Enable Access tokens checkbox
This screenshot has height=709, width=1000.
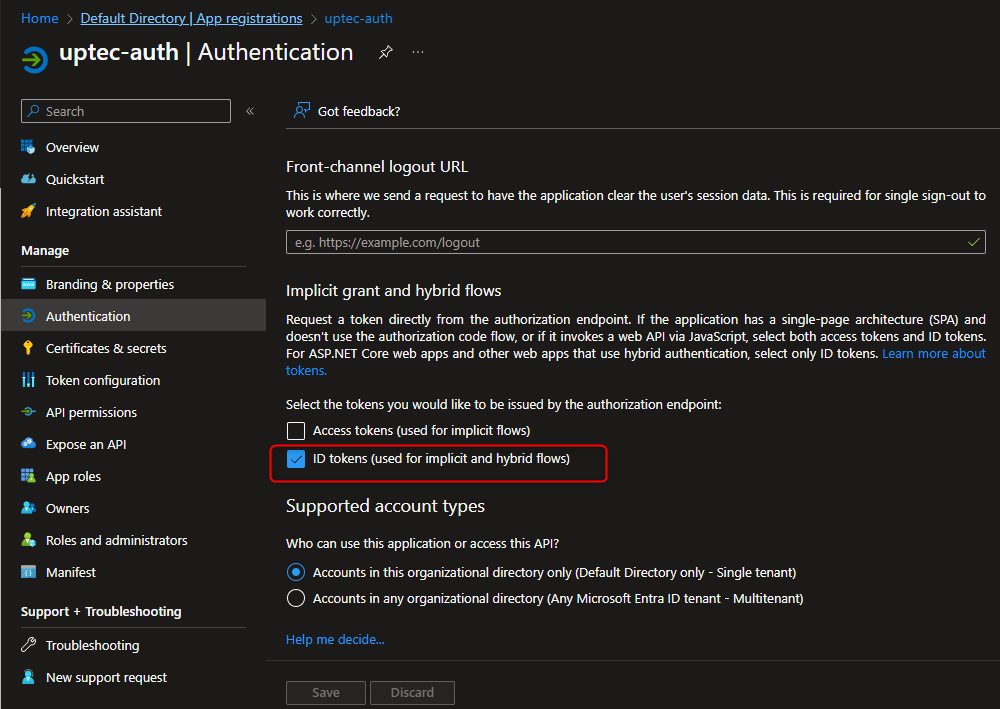[296, 431]
